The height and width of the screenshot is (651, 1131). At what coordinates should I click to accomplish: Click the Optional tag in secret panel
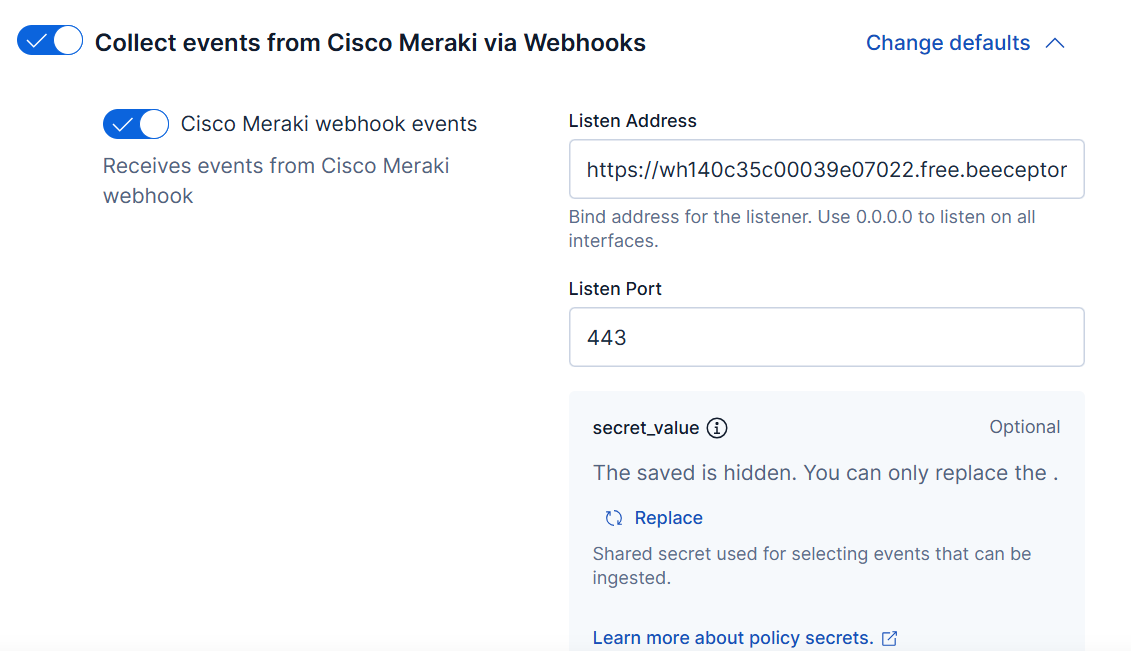[1024, 427]
